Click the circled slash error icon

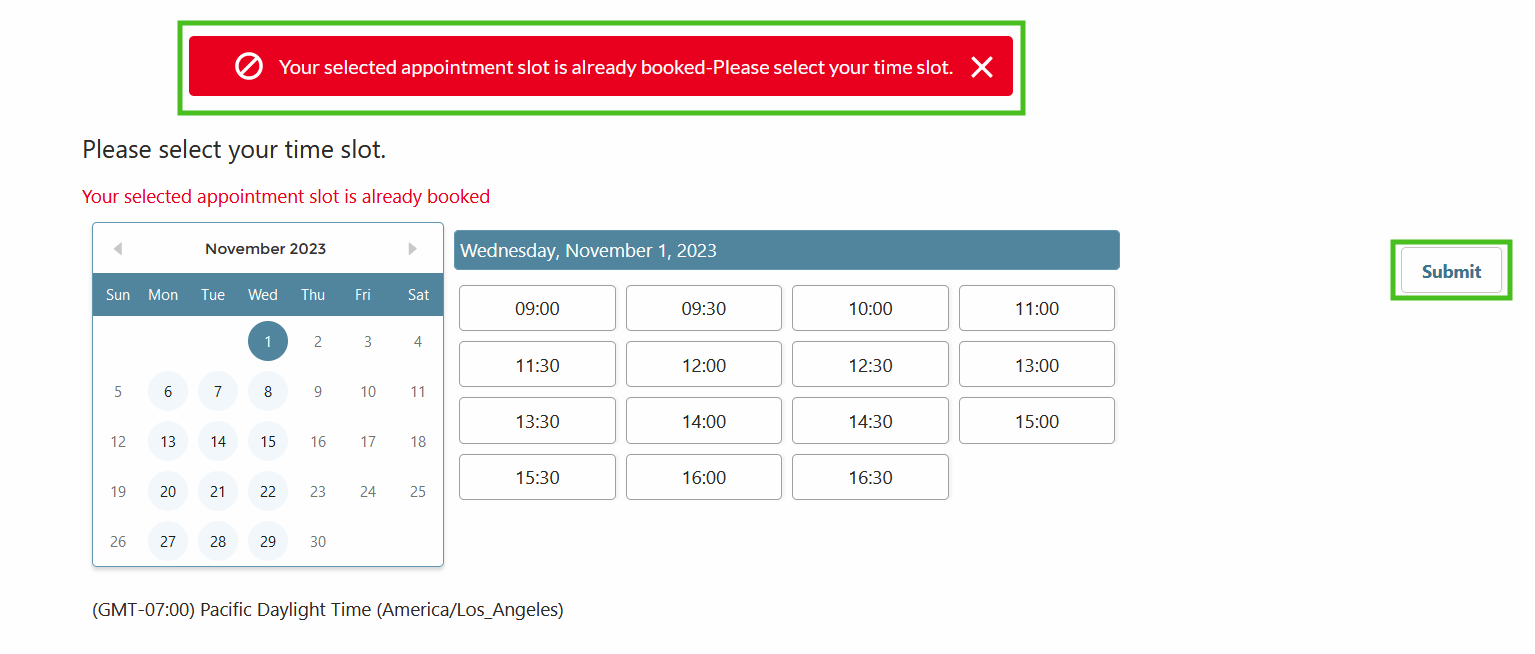click(248, 67)
